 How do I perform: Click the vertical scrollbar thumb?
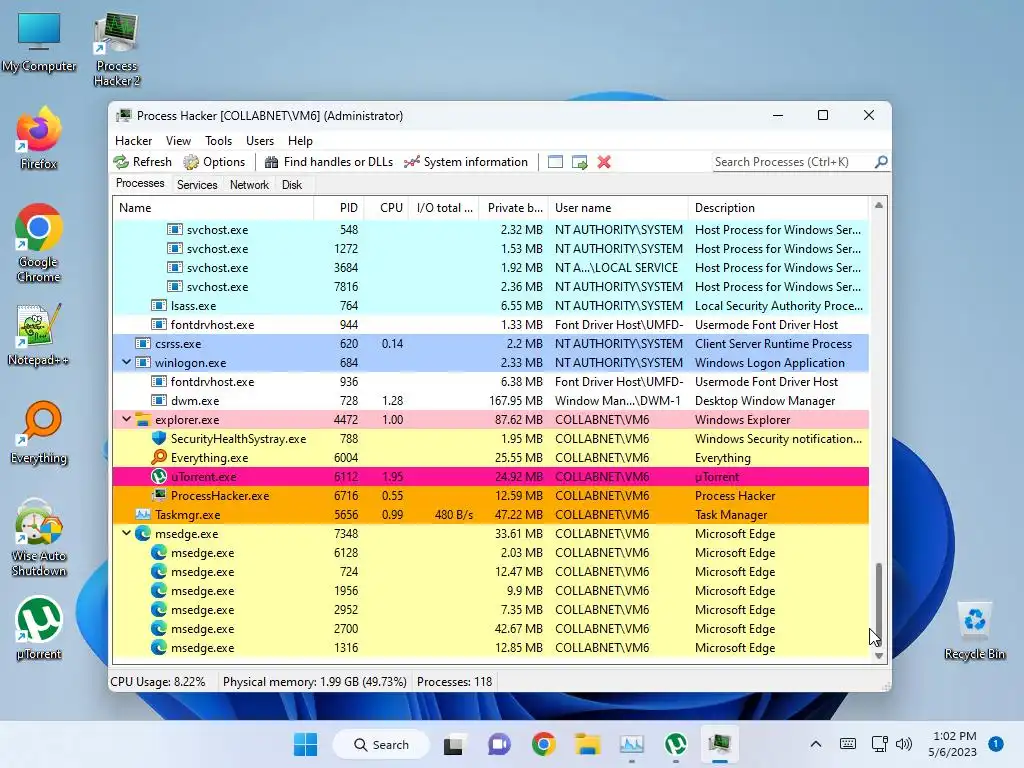[x=878, y=604]
